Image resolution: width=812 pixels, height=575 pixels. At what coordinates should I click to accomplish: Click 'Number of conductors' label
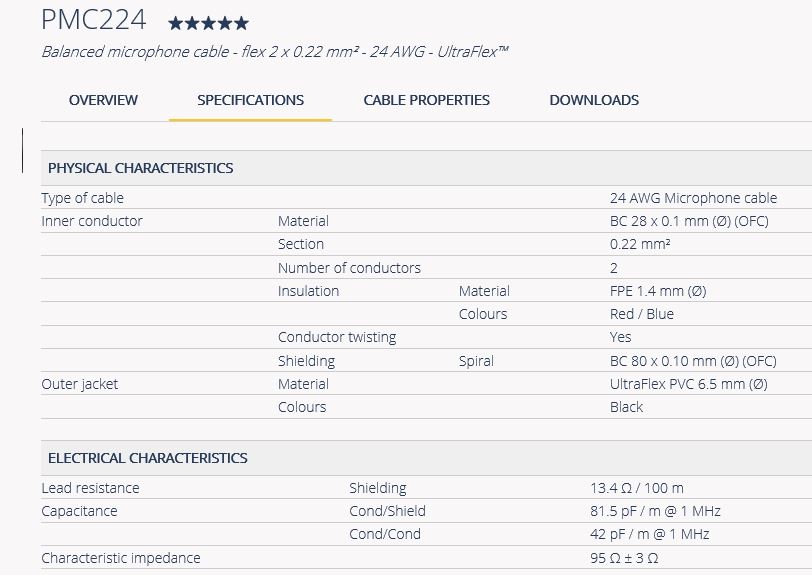pos(349,268)
